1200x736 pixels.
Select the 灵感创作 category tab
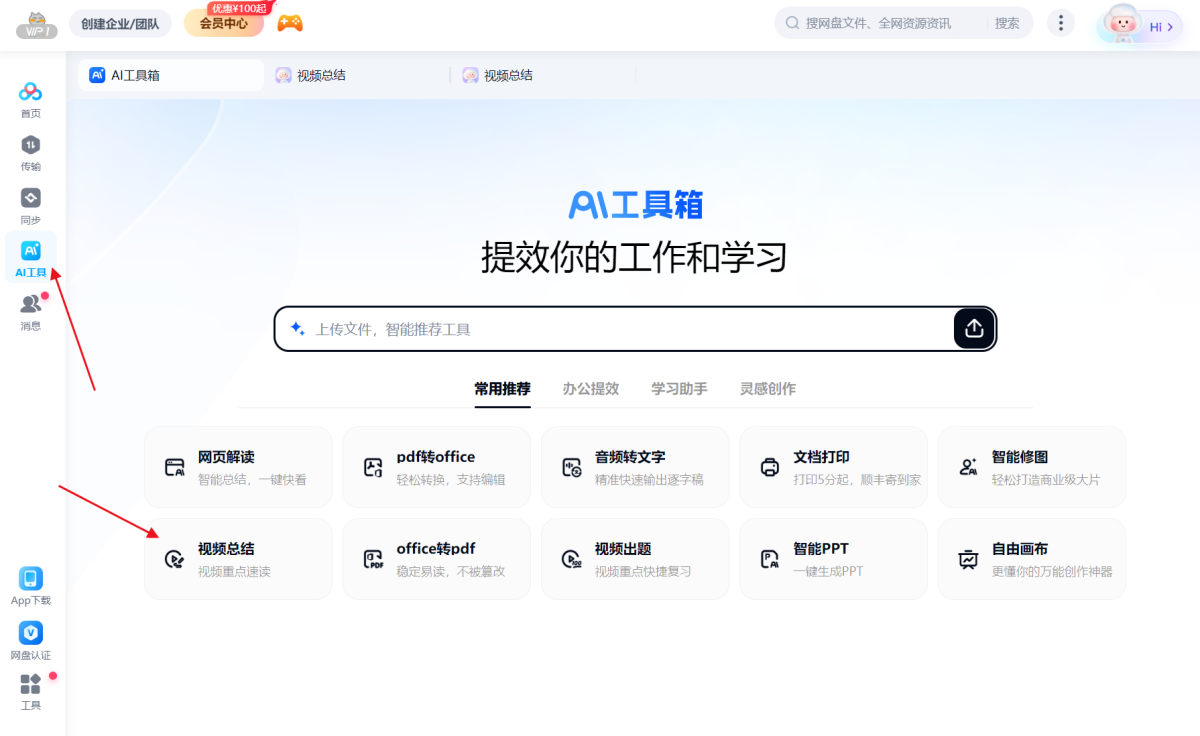click(768, 389)
